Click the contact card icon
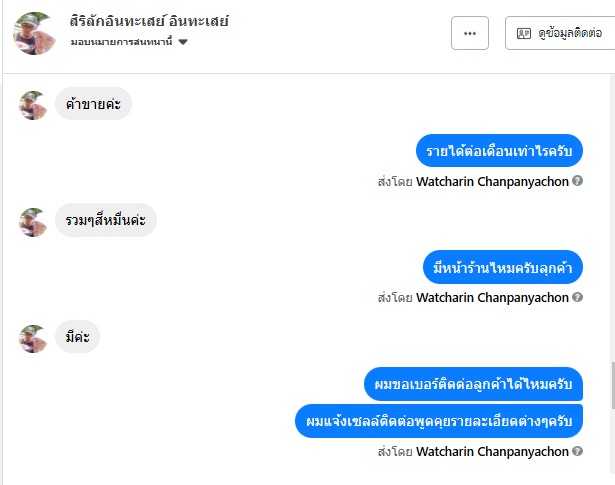 coord(524,33)
